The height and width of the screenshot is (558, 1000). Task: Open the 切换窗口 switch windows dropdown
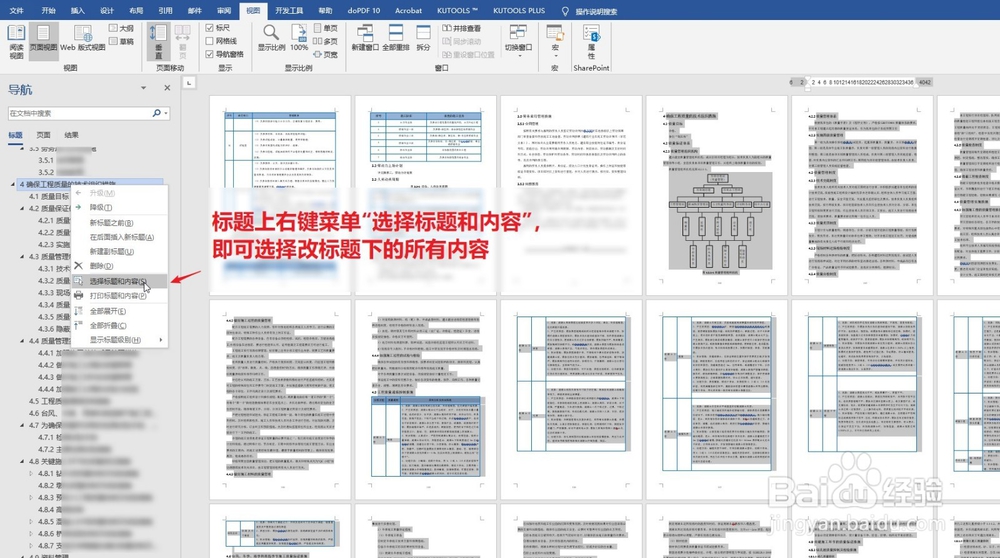tap(518, 42)
